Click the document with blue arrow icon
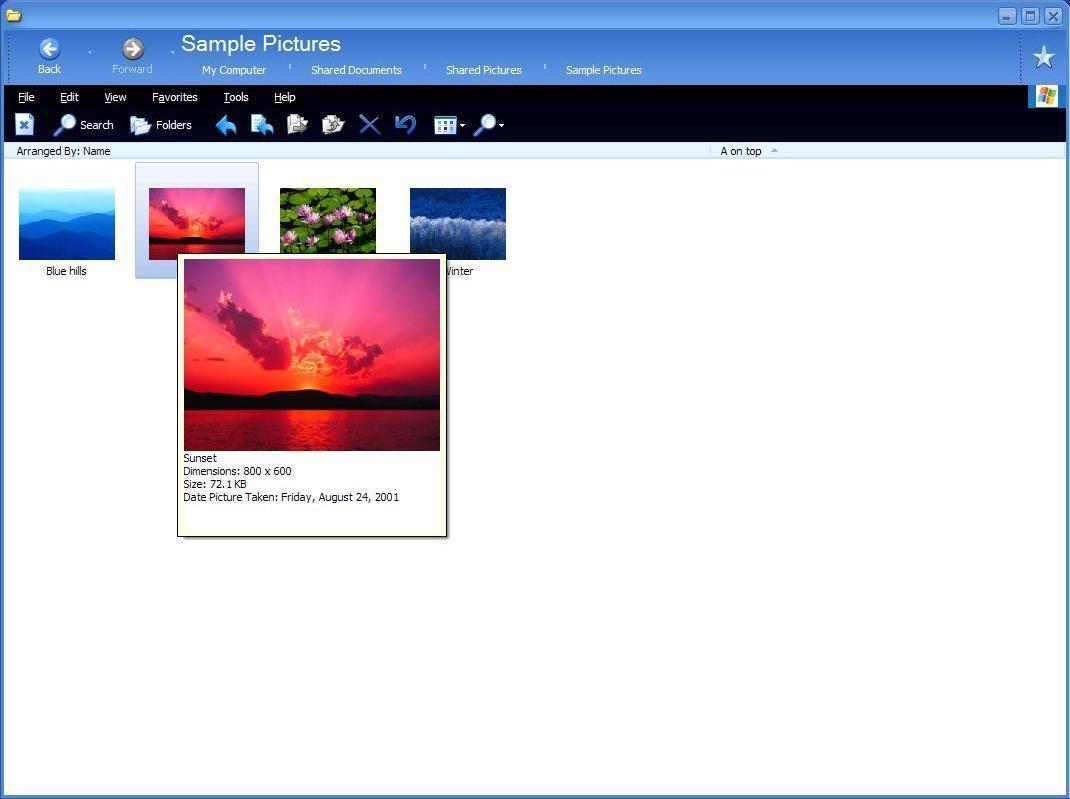 click(x=262, y=125)
